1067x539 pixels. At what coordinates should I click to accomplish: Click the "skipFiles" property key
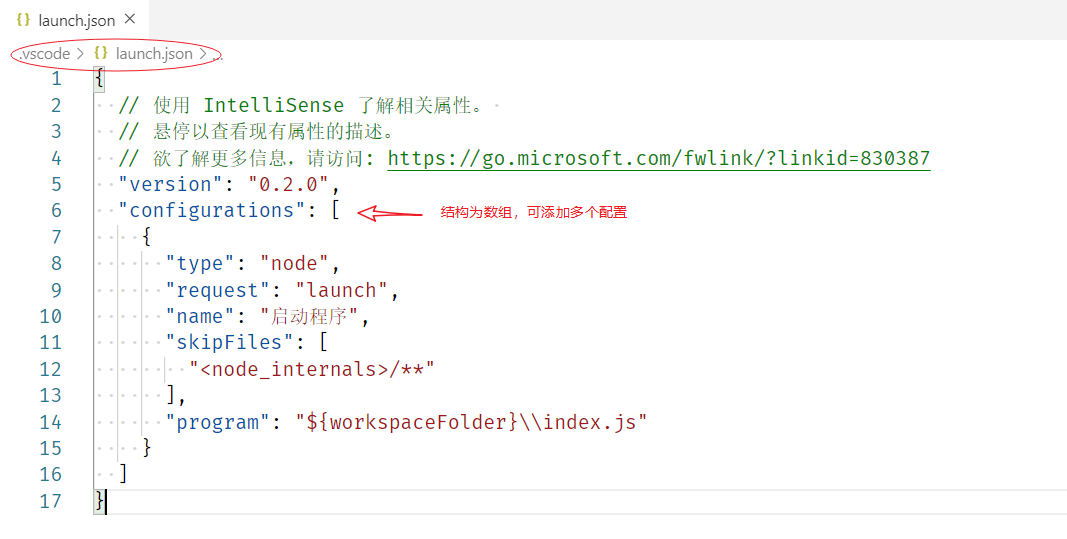coord(229,342)
